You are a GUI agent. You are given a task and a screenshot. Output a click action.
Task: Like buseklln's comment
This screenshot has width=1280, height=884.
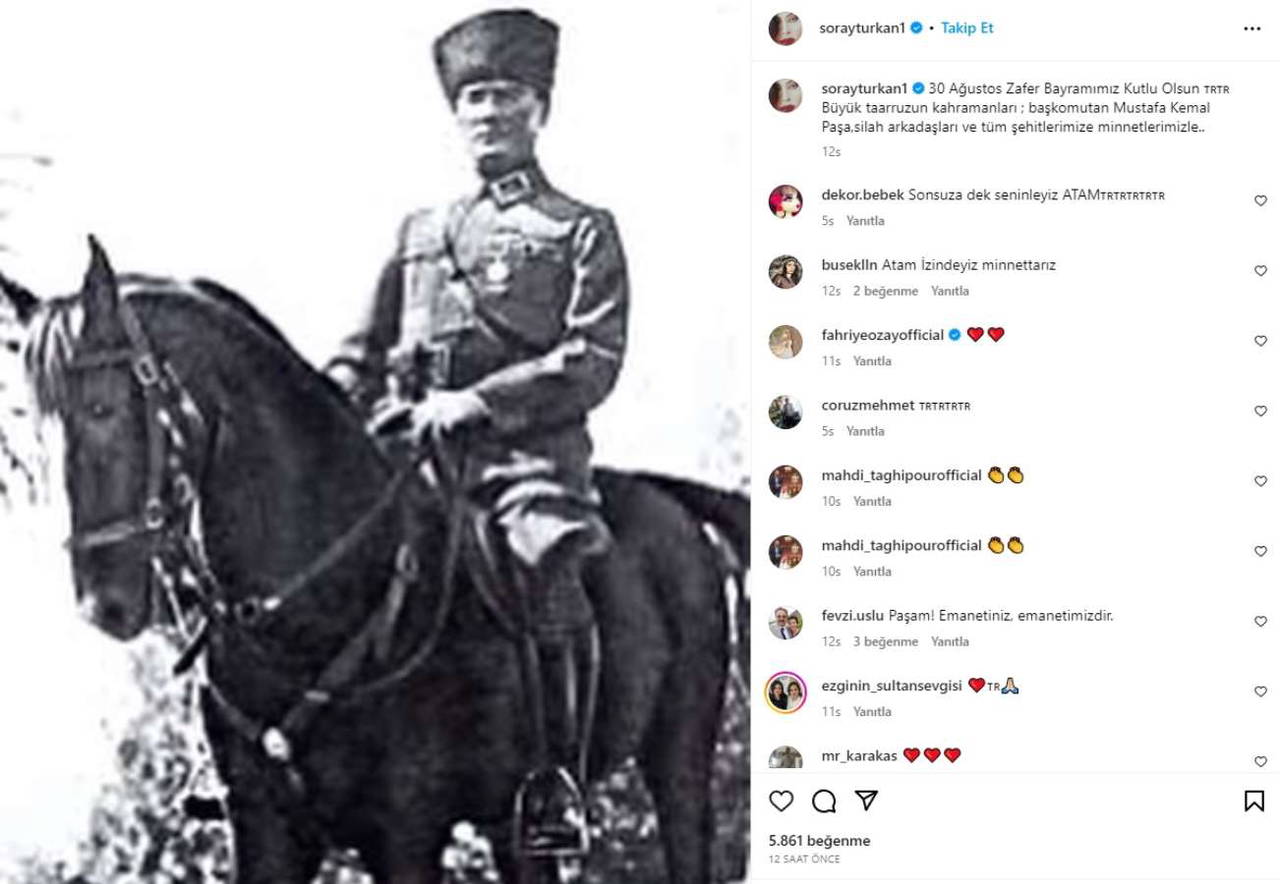click(x=1260, y=271)
